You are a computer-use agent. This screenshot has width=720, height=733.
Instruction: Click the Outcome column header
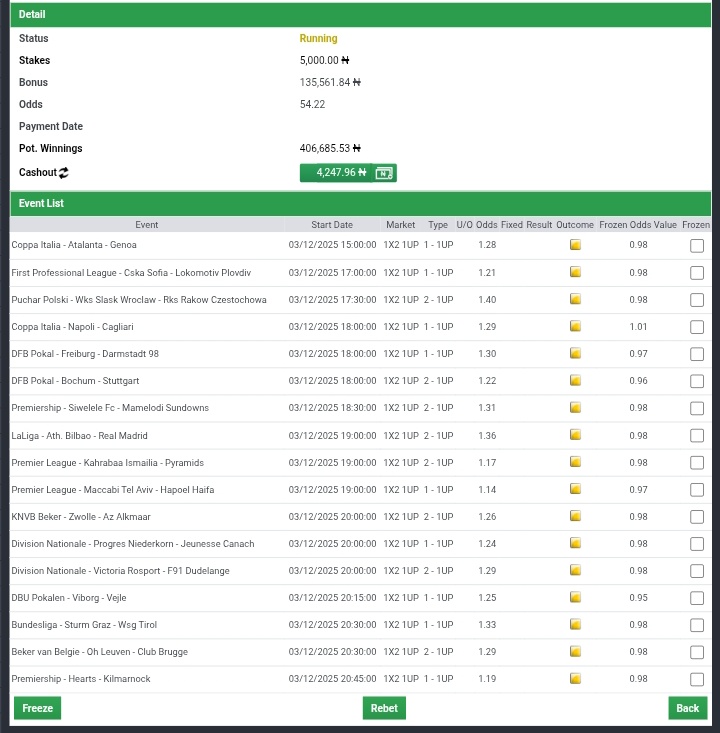click(575, 225)
